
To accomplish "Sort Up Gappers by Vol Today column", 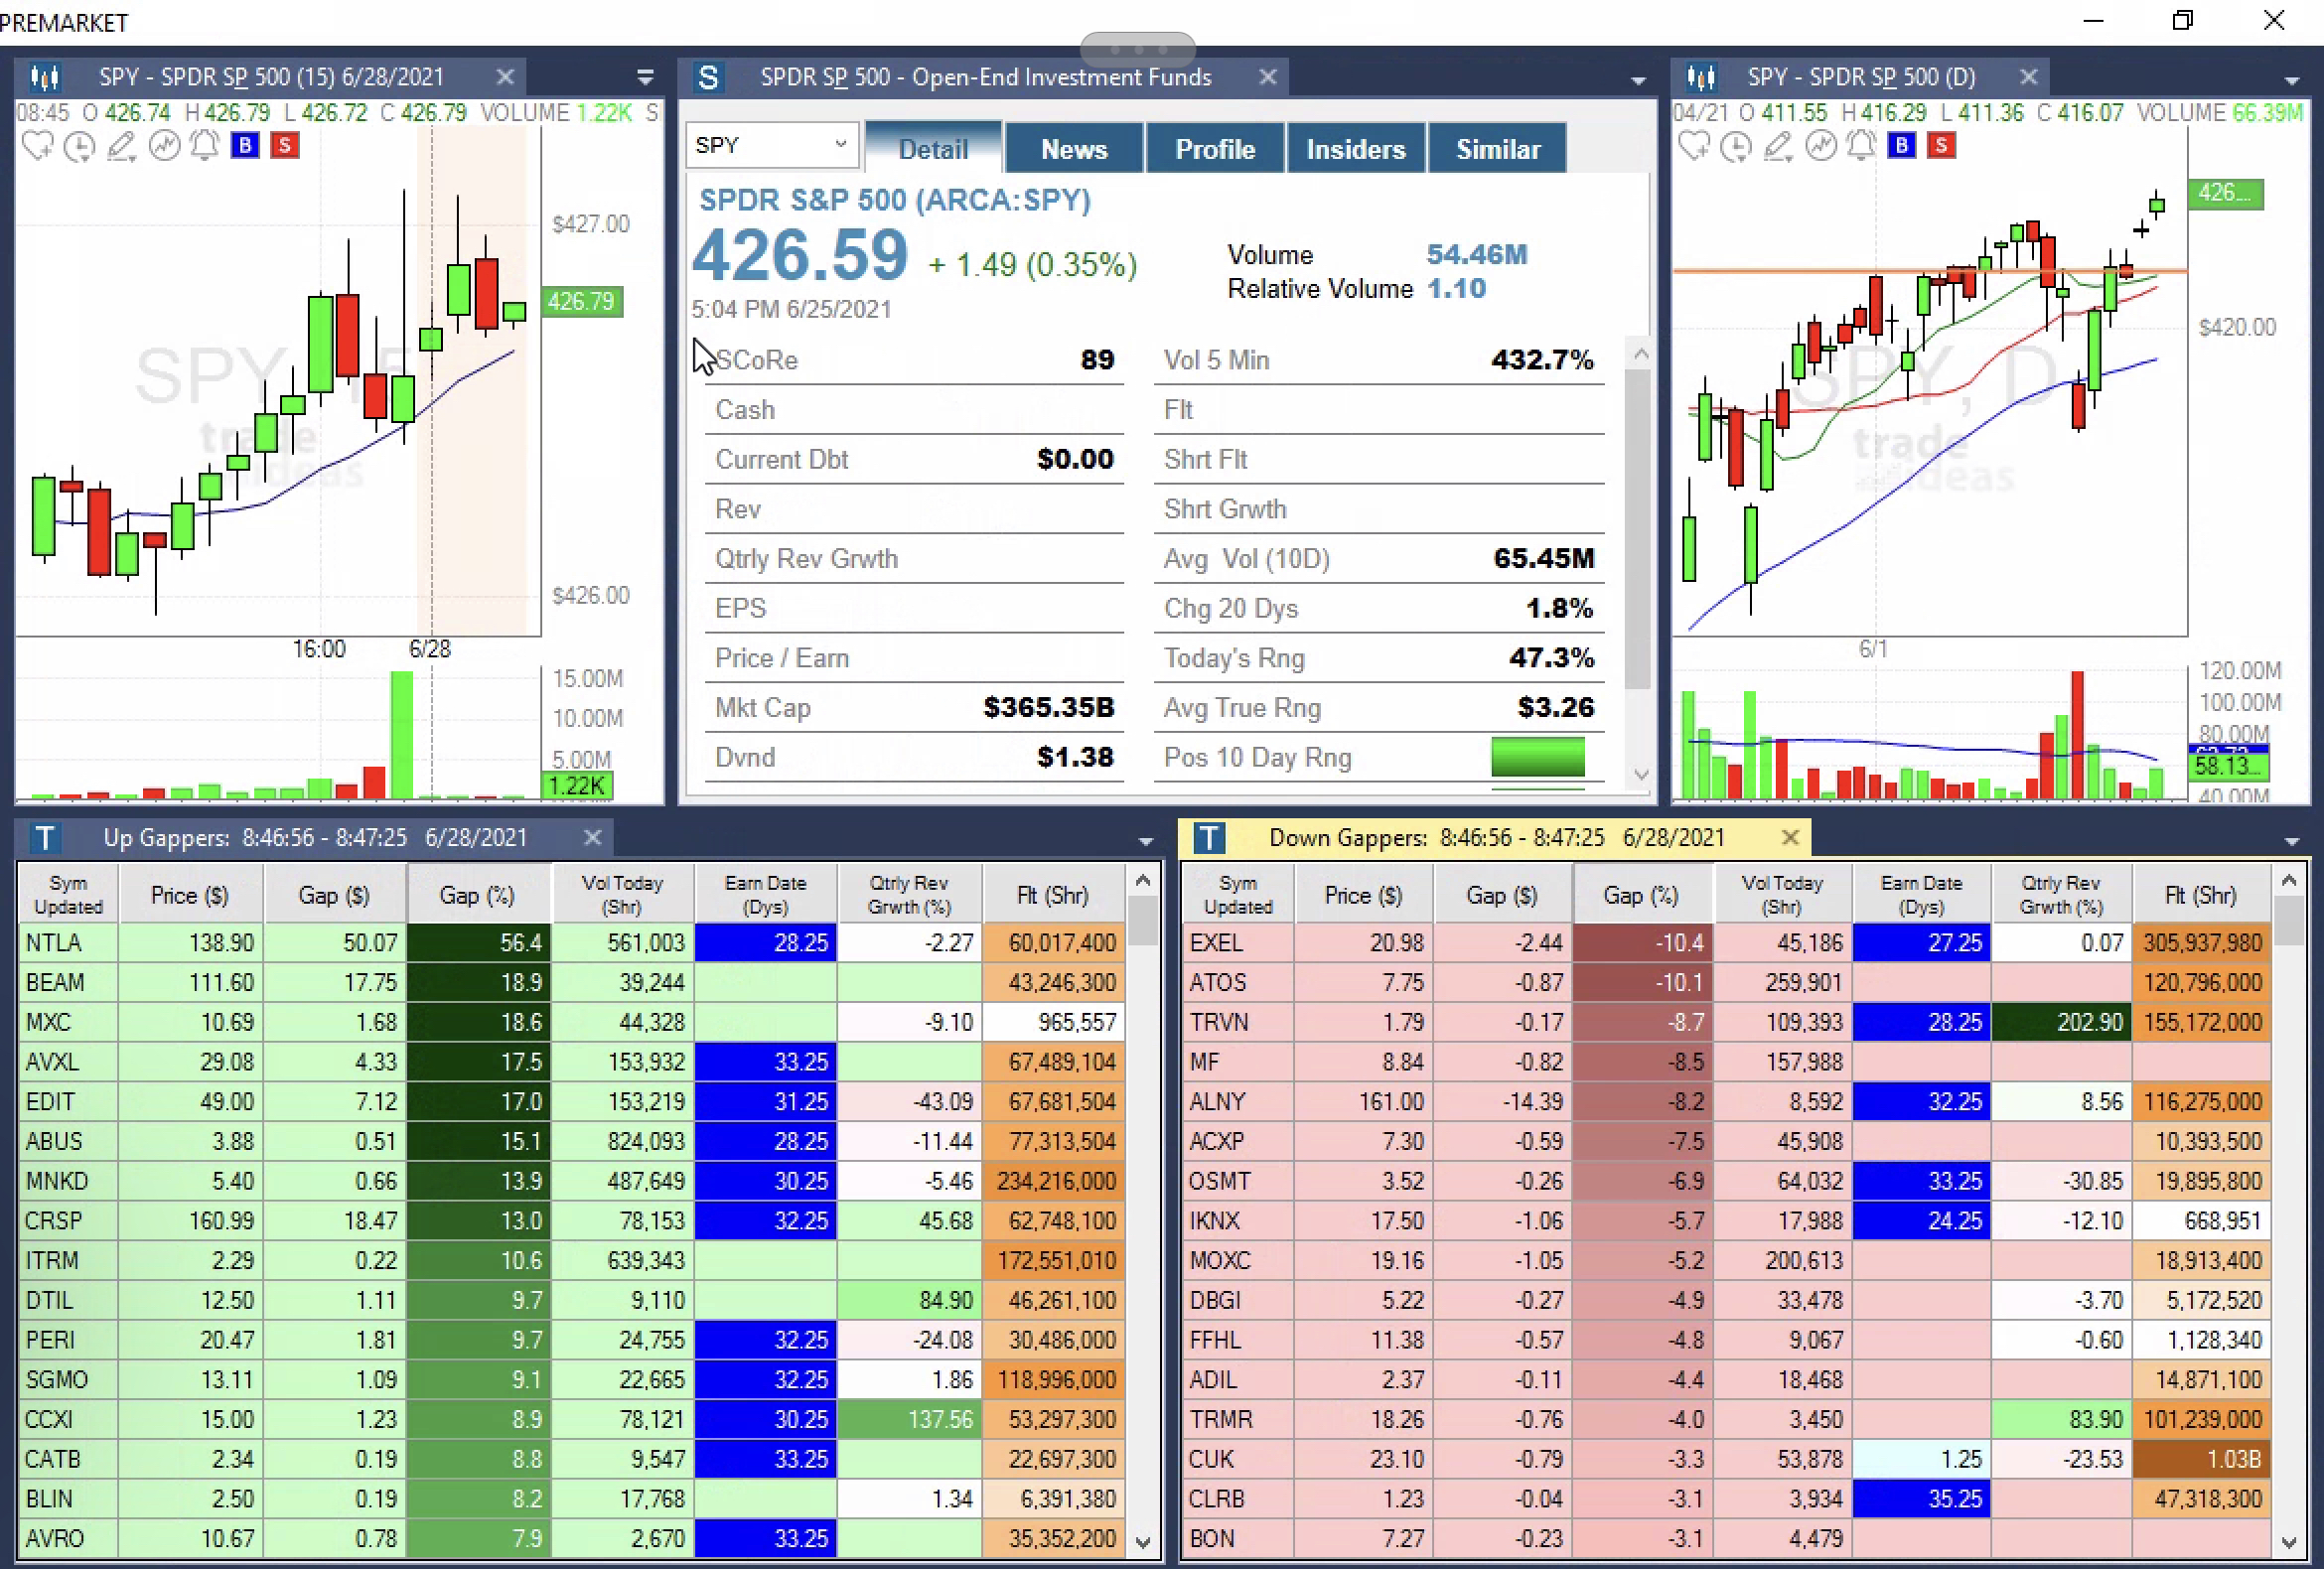I will (x=622, y=895).
